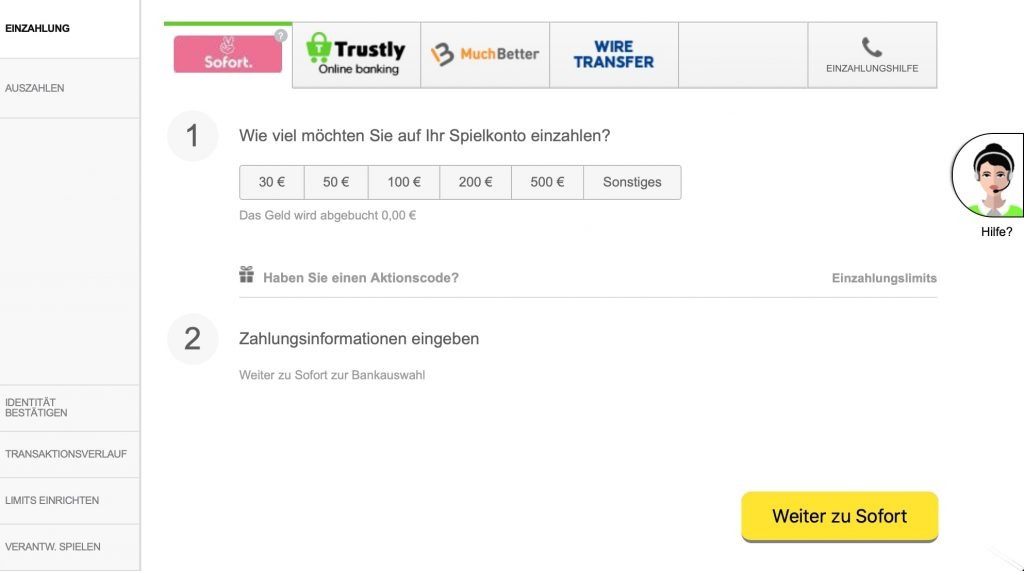The width and height of the screenshot is (1024, 571).
Task: Select the 50 € deposit amount
Action: [x=336, y=182]
